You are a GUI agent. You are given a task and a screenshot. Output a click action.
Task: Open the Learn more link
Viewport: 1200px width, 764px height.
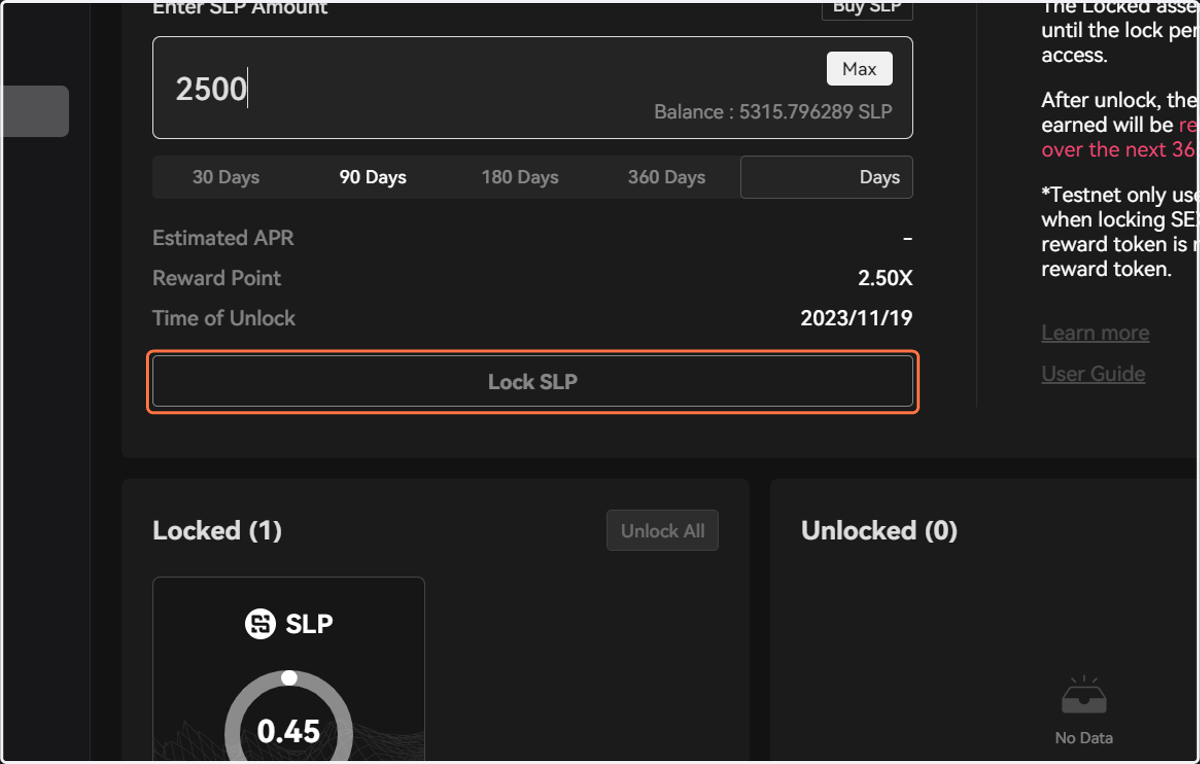pyautogui.click(x=1095, y=333)
